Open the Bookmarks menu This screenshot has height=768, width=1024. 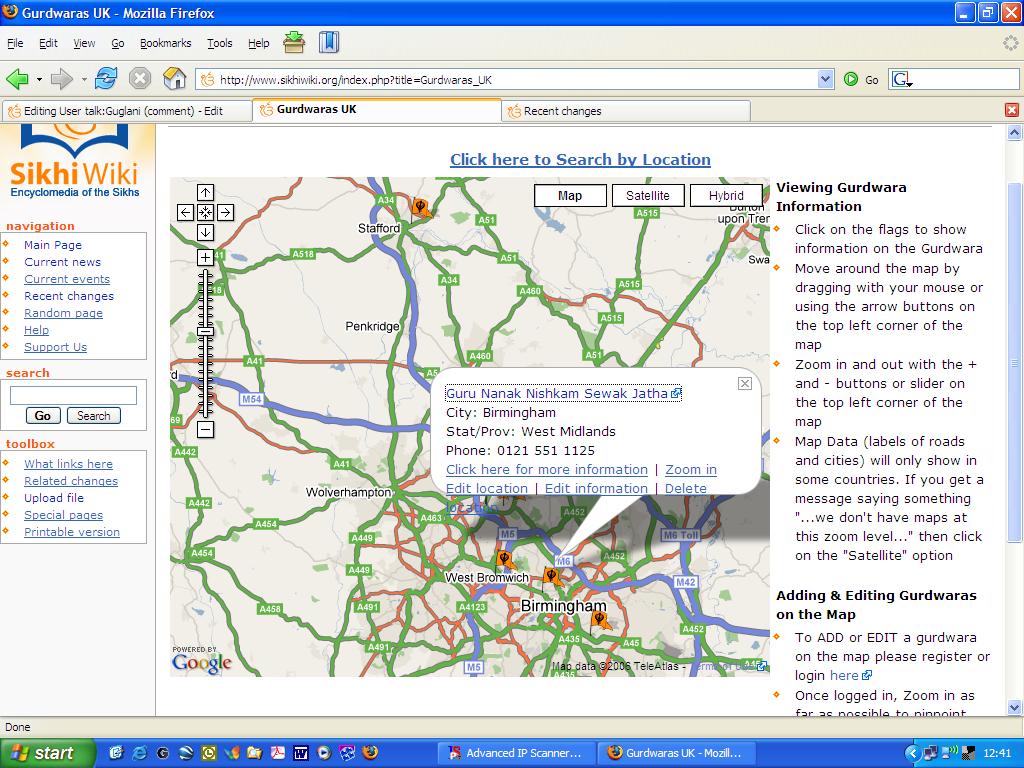click(165, 43)
